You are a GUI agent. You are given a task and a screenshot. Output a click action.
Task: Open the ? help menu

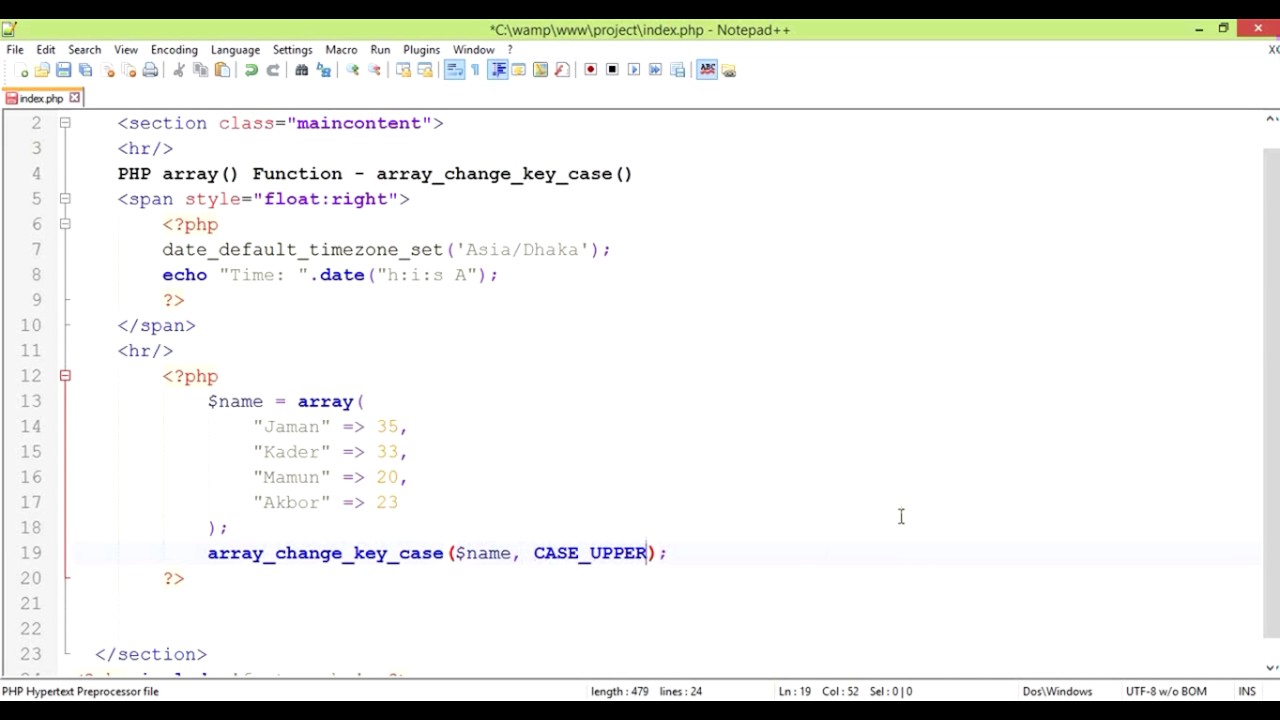[x=510, y=49]
